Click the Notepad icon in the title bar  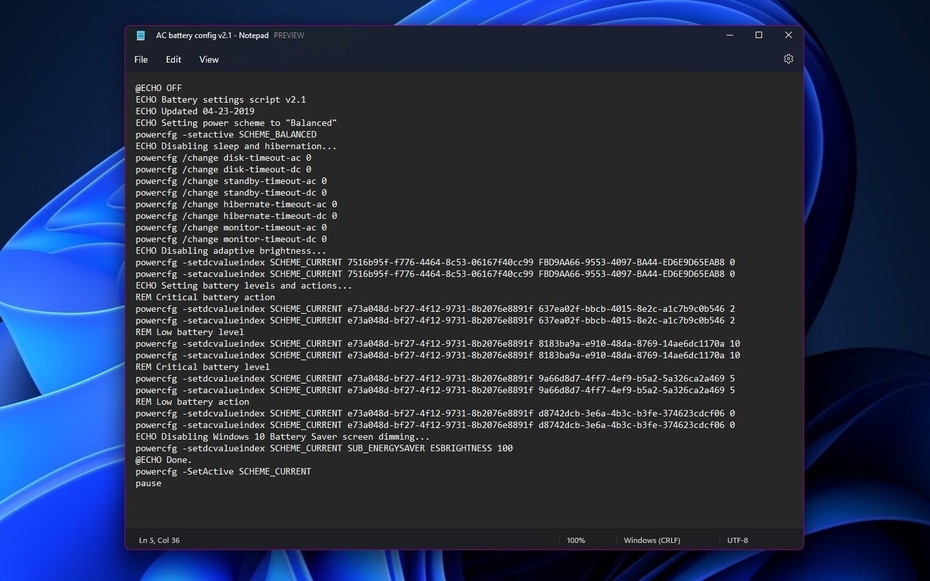(x=140, y=35)
